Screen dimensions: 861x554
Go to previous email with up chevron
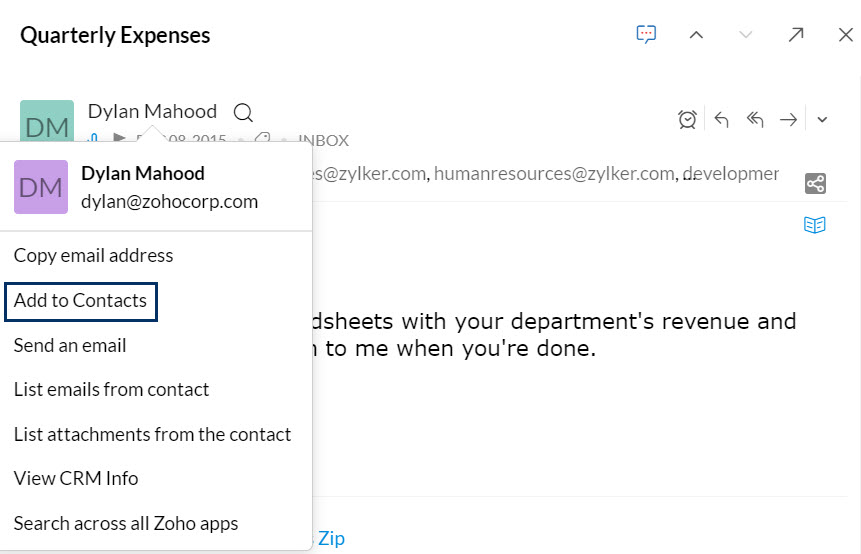tap(696, 35)
